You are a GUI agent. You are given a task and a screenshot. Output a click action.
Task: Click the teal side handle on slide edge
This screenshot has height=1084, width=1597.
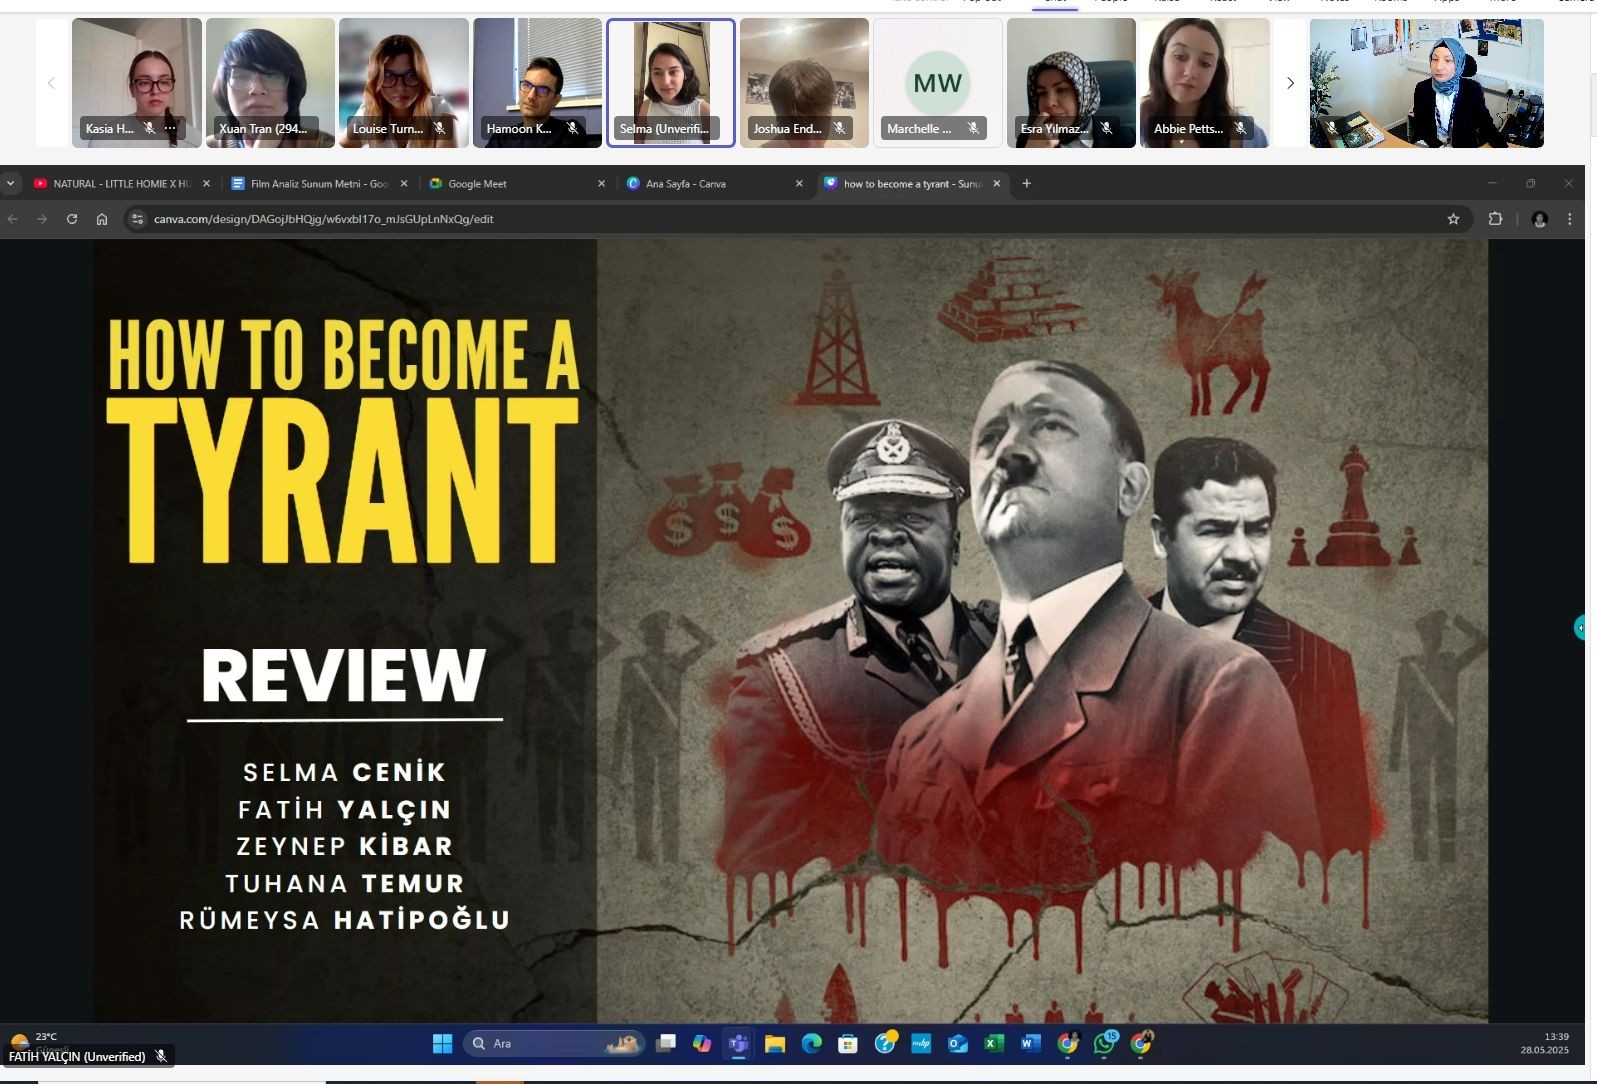[x=1580, y=628]
